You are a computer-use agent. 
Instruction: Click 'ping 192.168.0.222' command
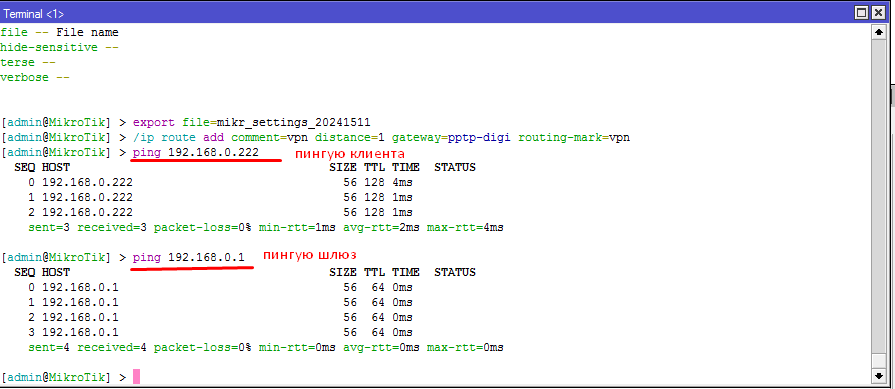pyautogui.click(x=196, y=152)
